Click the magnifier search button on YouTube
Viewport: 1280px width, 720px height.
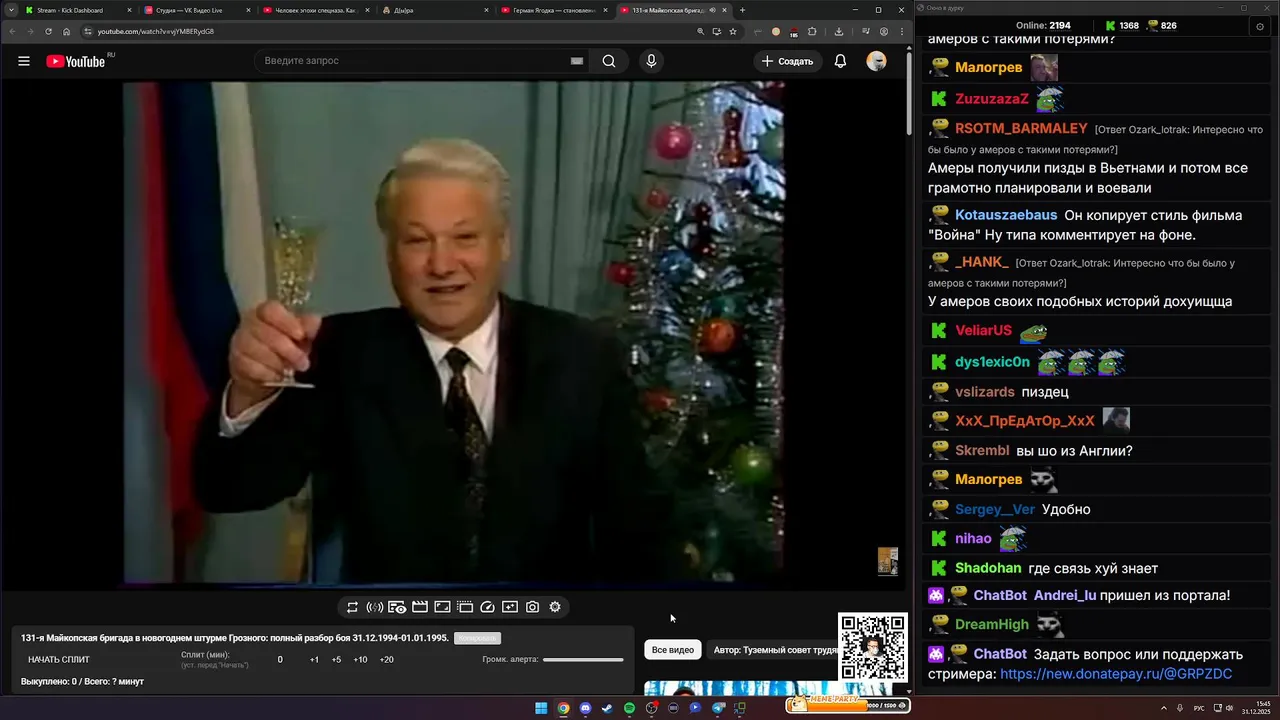(x=609, y=61)
